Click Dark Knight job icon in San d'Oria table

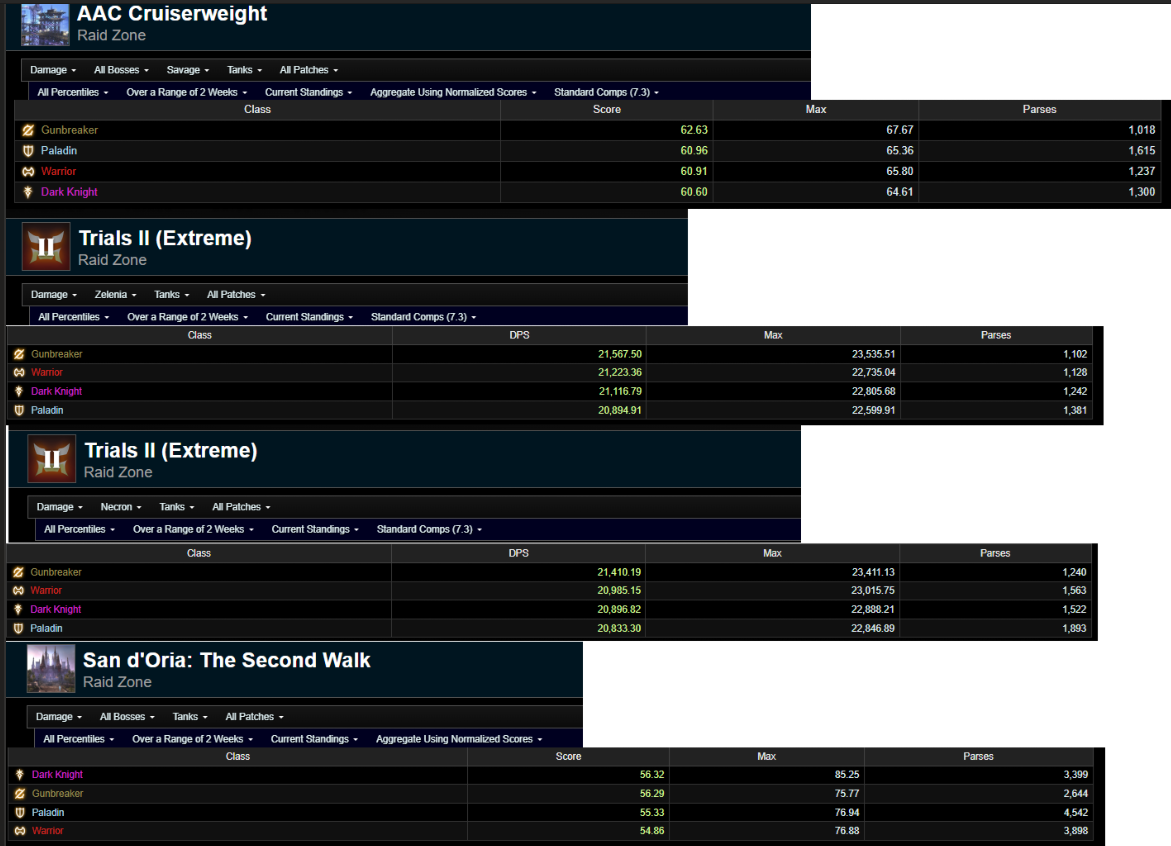click(20, 774)
